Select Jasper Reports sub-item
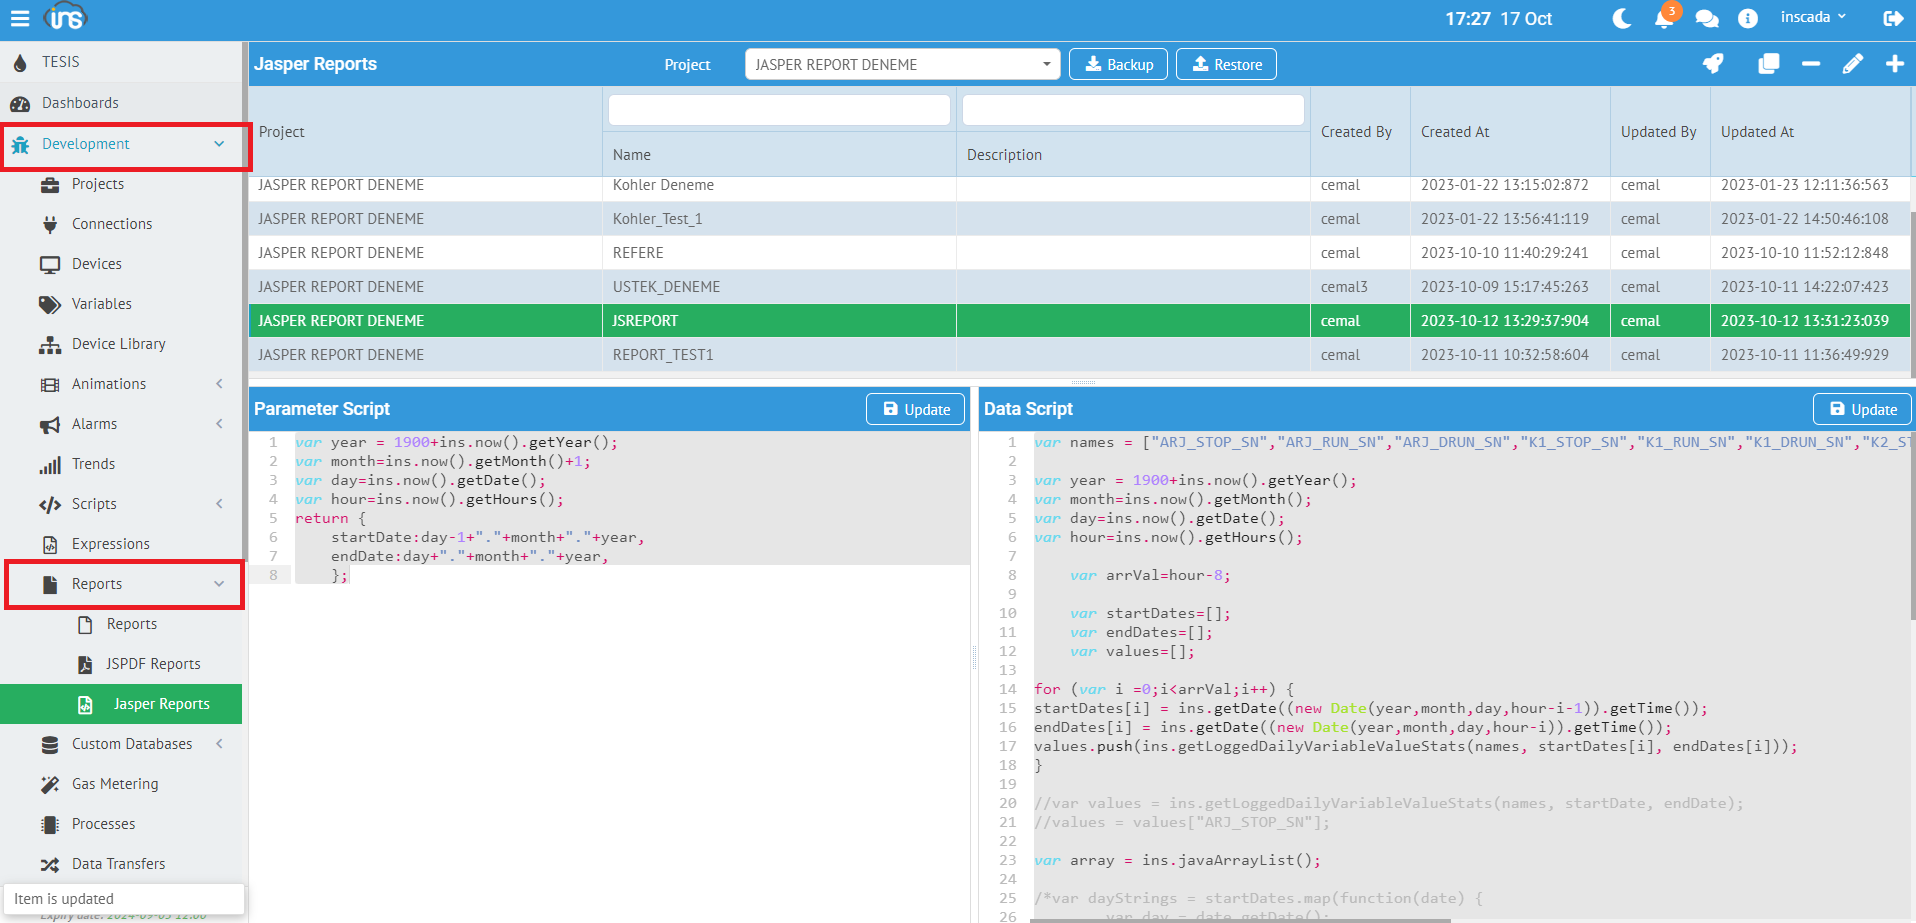 click(x=121, y=704)
